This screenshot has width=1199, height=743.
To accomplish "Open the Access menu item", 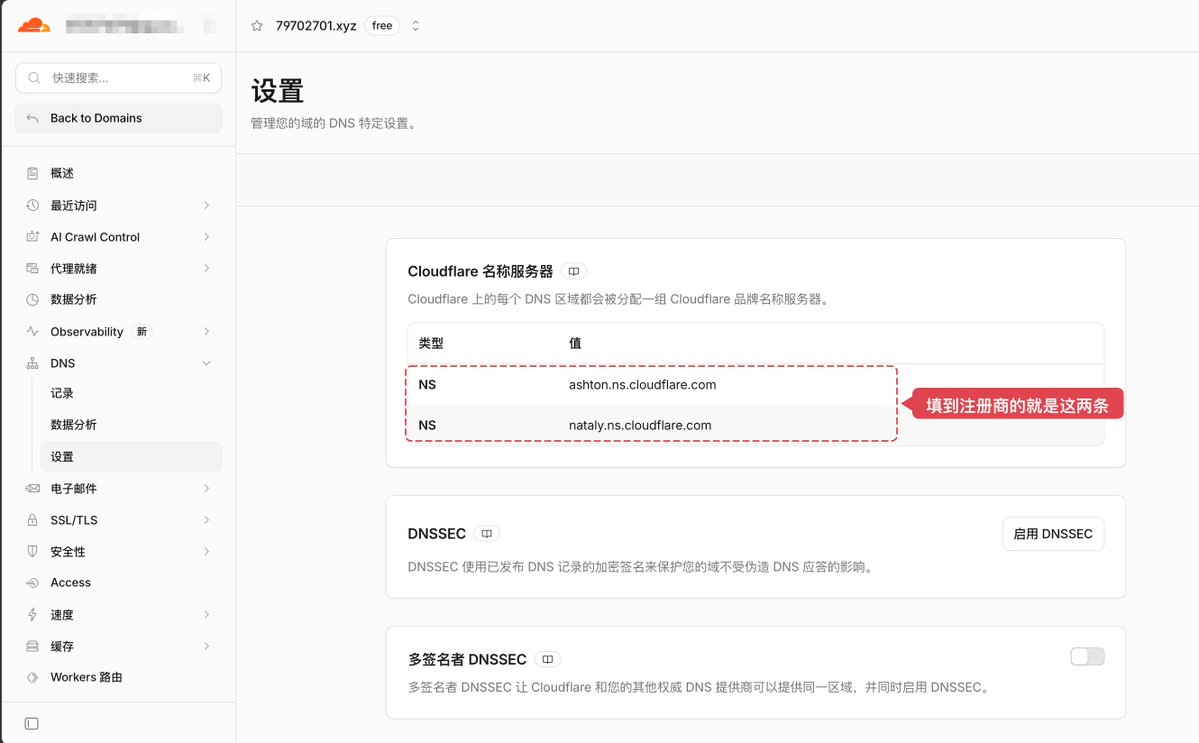I will pos(119,582).
